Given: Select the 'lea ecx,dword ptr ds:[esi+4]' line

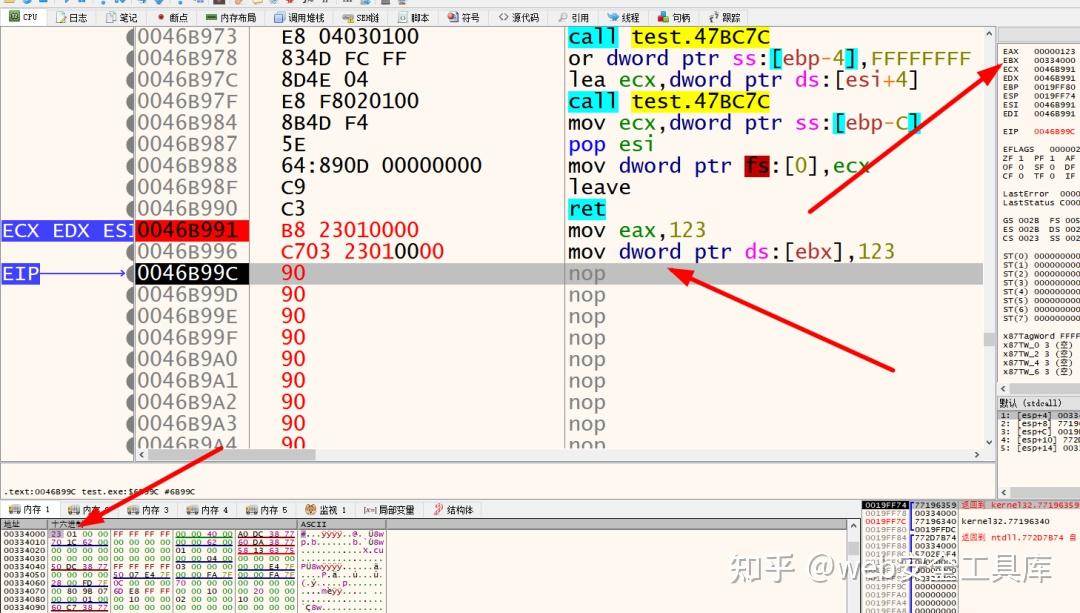Looking at the screenshot, I should (744, 80).
